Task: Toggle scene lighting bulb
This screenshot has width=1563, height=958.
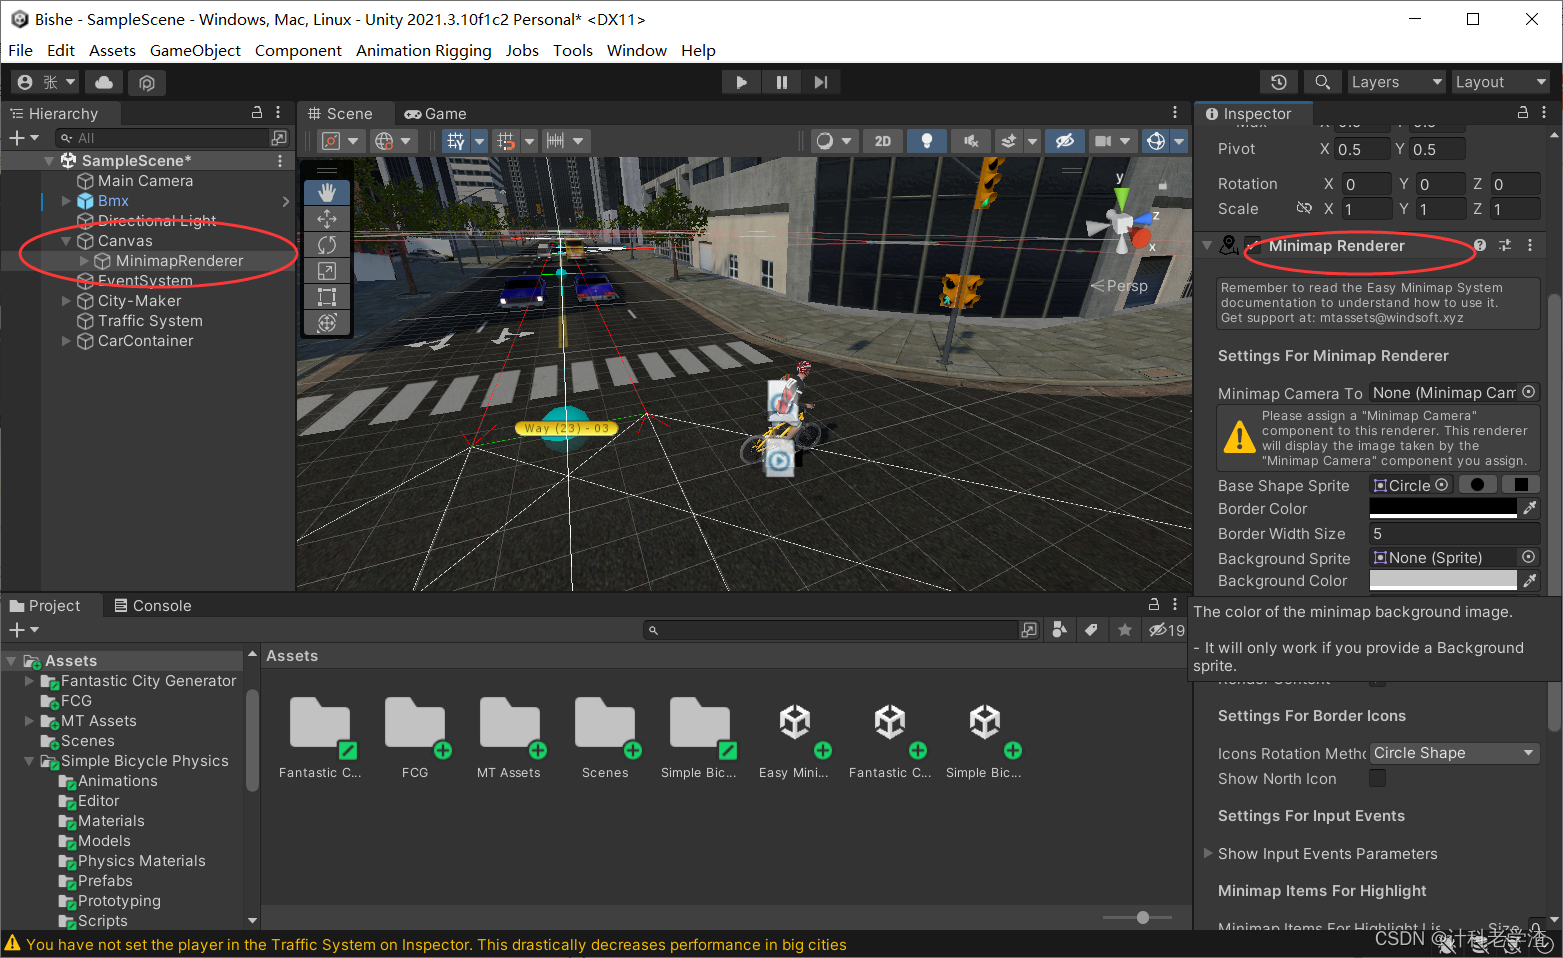Action: coord(927,141)
